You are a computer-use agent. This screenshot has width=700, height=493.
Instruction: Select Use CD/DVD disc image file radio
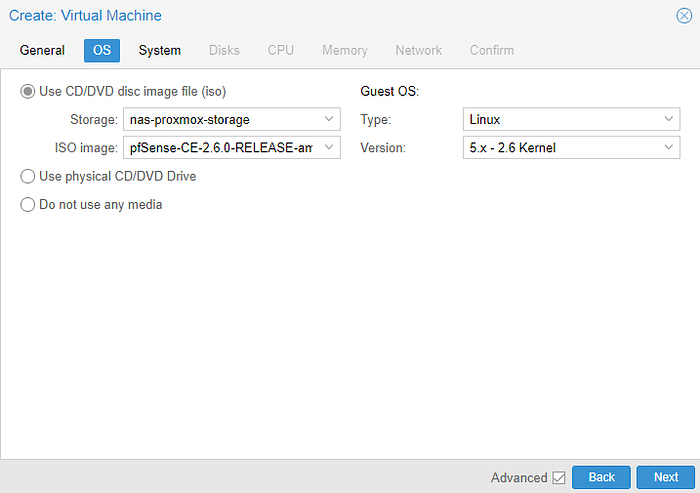point(28,92)
